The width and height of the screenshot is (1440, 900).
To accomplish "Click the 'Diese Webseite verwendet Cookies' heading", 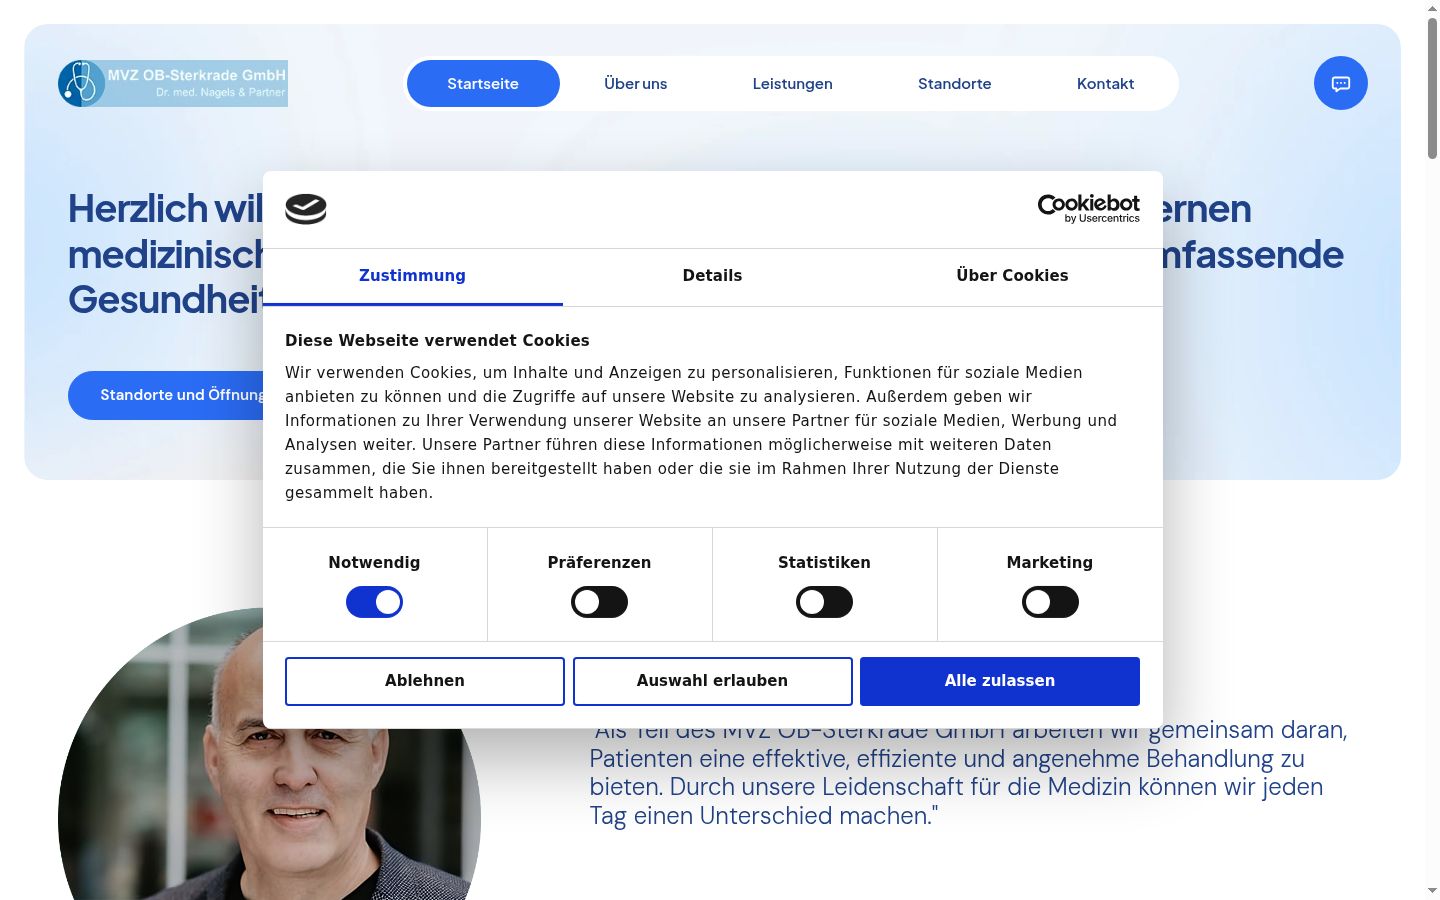I will point(437,340).
